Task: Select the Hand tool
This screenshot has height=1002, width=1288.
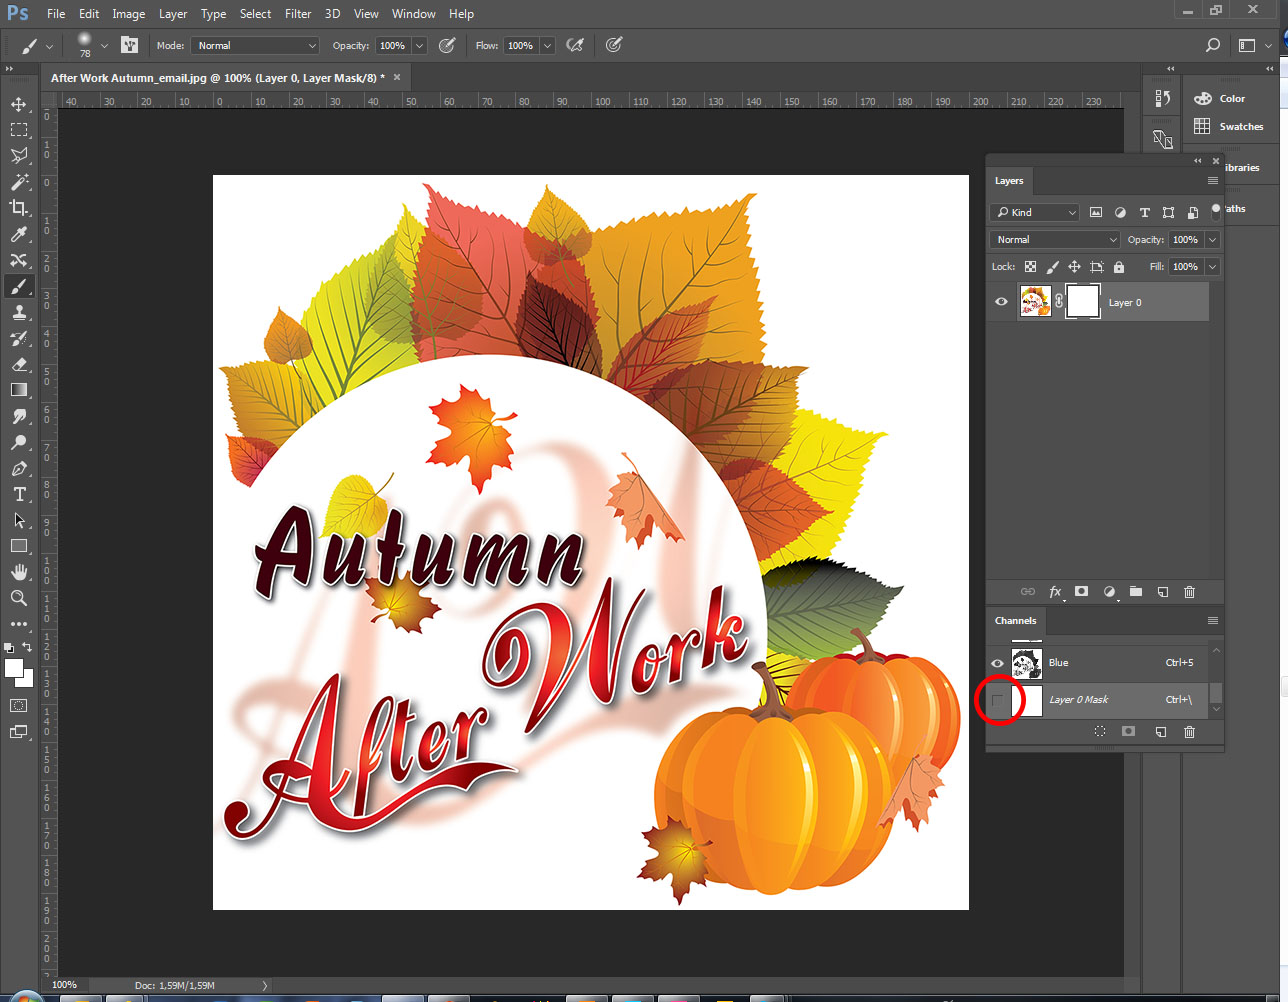Action: tap(19, 572)
